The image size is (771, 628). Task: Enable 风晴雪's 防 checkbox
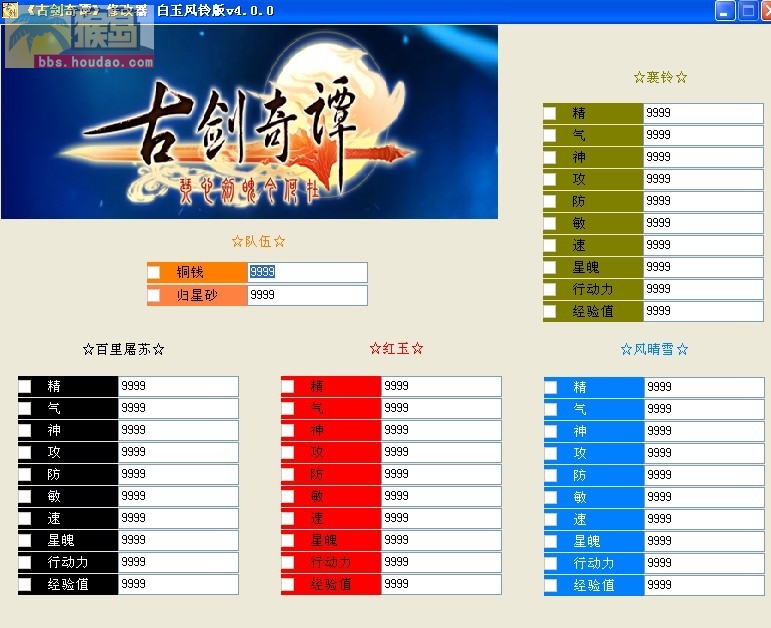click(x=551, y=476)
